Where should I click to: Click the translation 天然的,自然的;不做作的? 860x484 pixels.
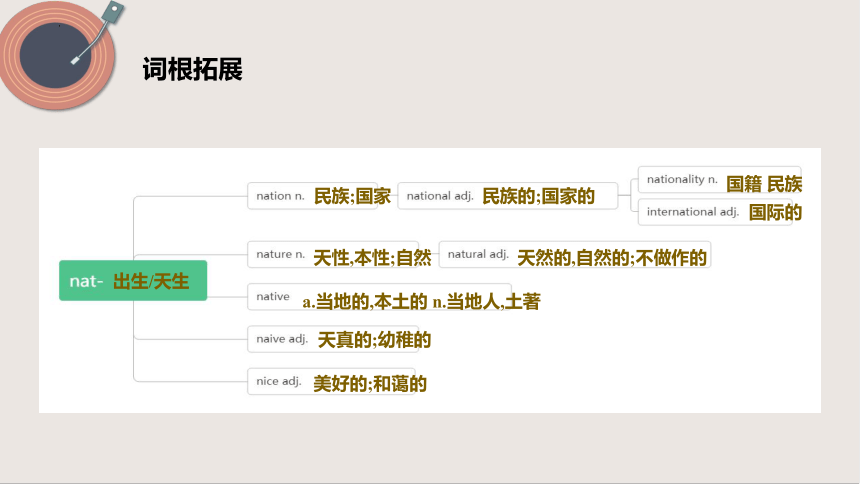612,257
